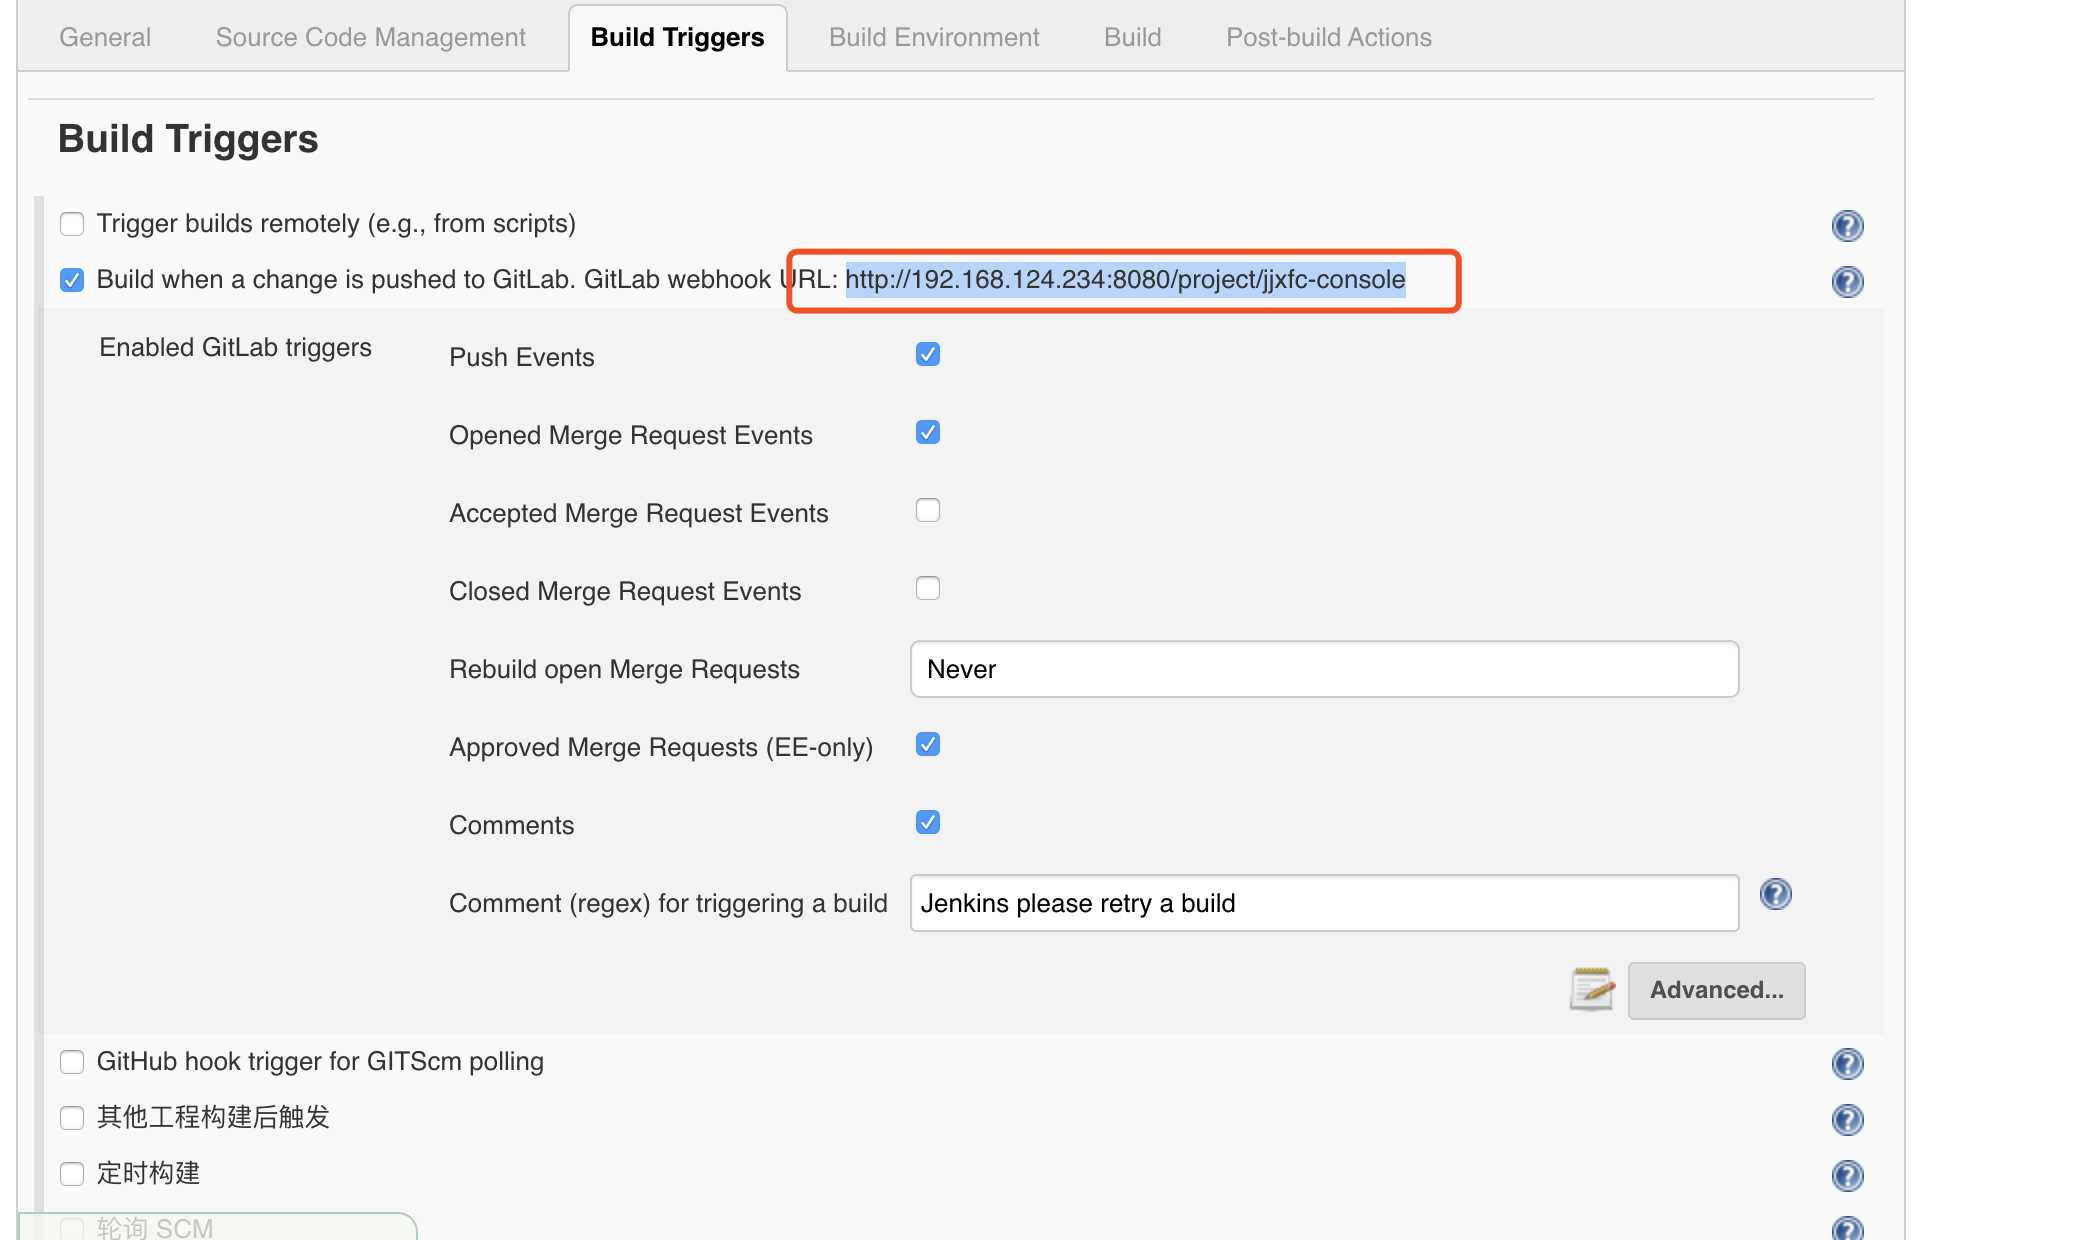Enable Accepted Merge Request Events checkbox
2094x1240 pixels.
pyautogui.click(x=928, y=510)
